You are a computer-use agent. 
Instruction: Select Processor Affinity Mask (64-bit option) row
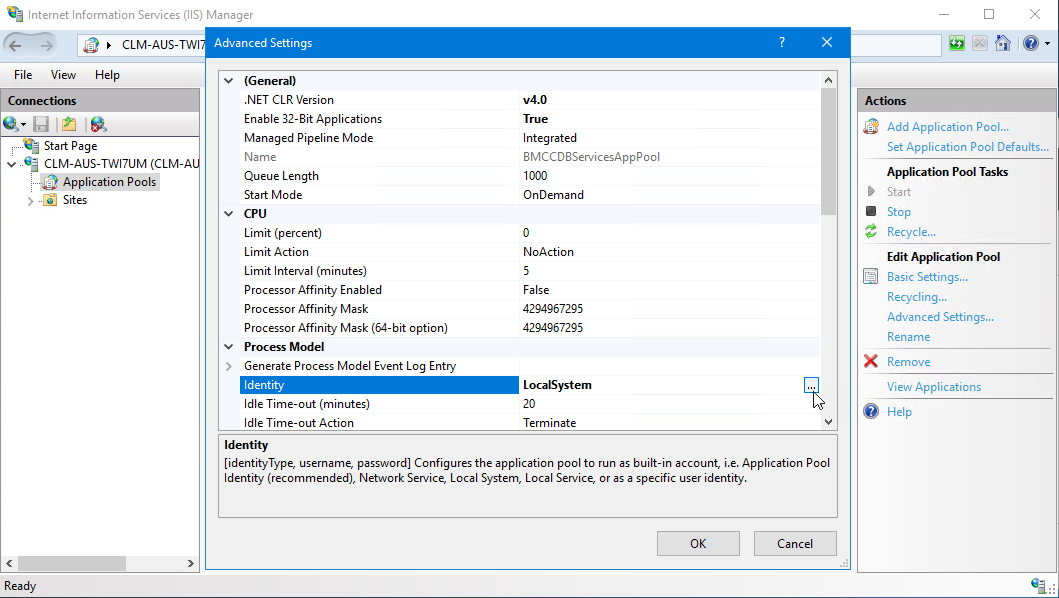pos(530,328)
